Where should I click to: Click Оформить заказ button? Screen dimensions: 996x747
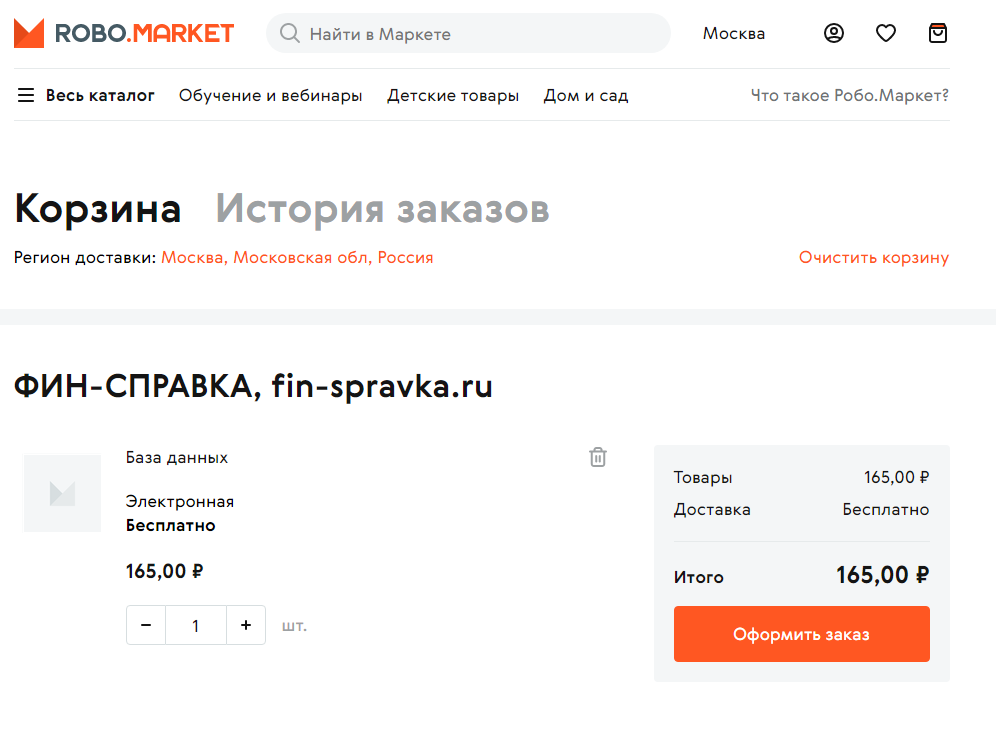(801, 634)
